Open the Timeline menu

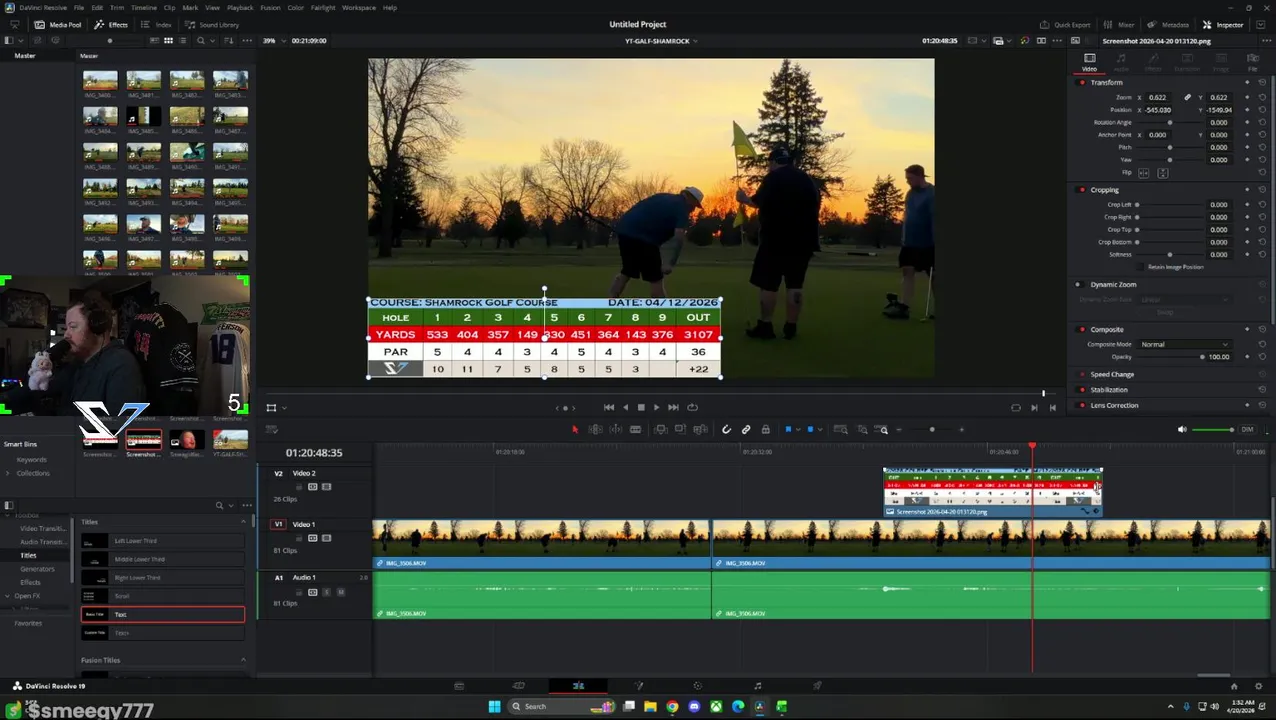(144, 7)
